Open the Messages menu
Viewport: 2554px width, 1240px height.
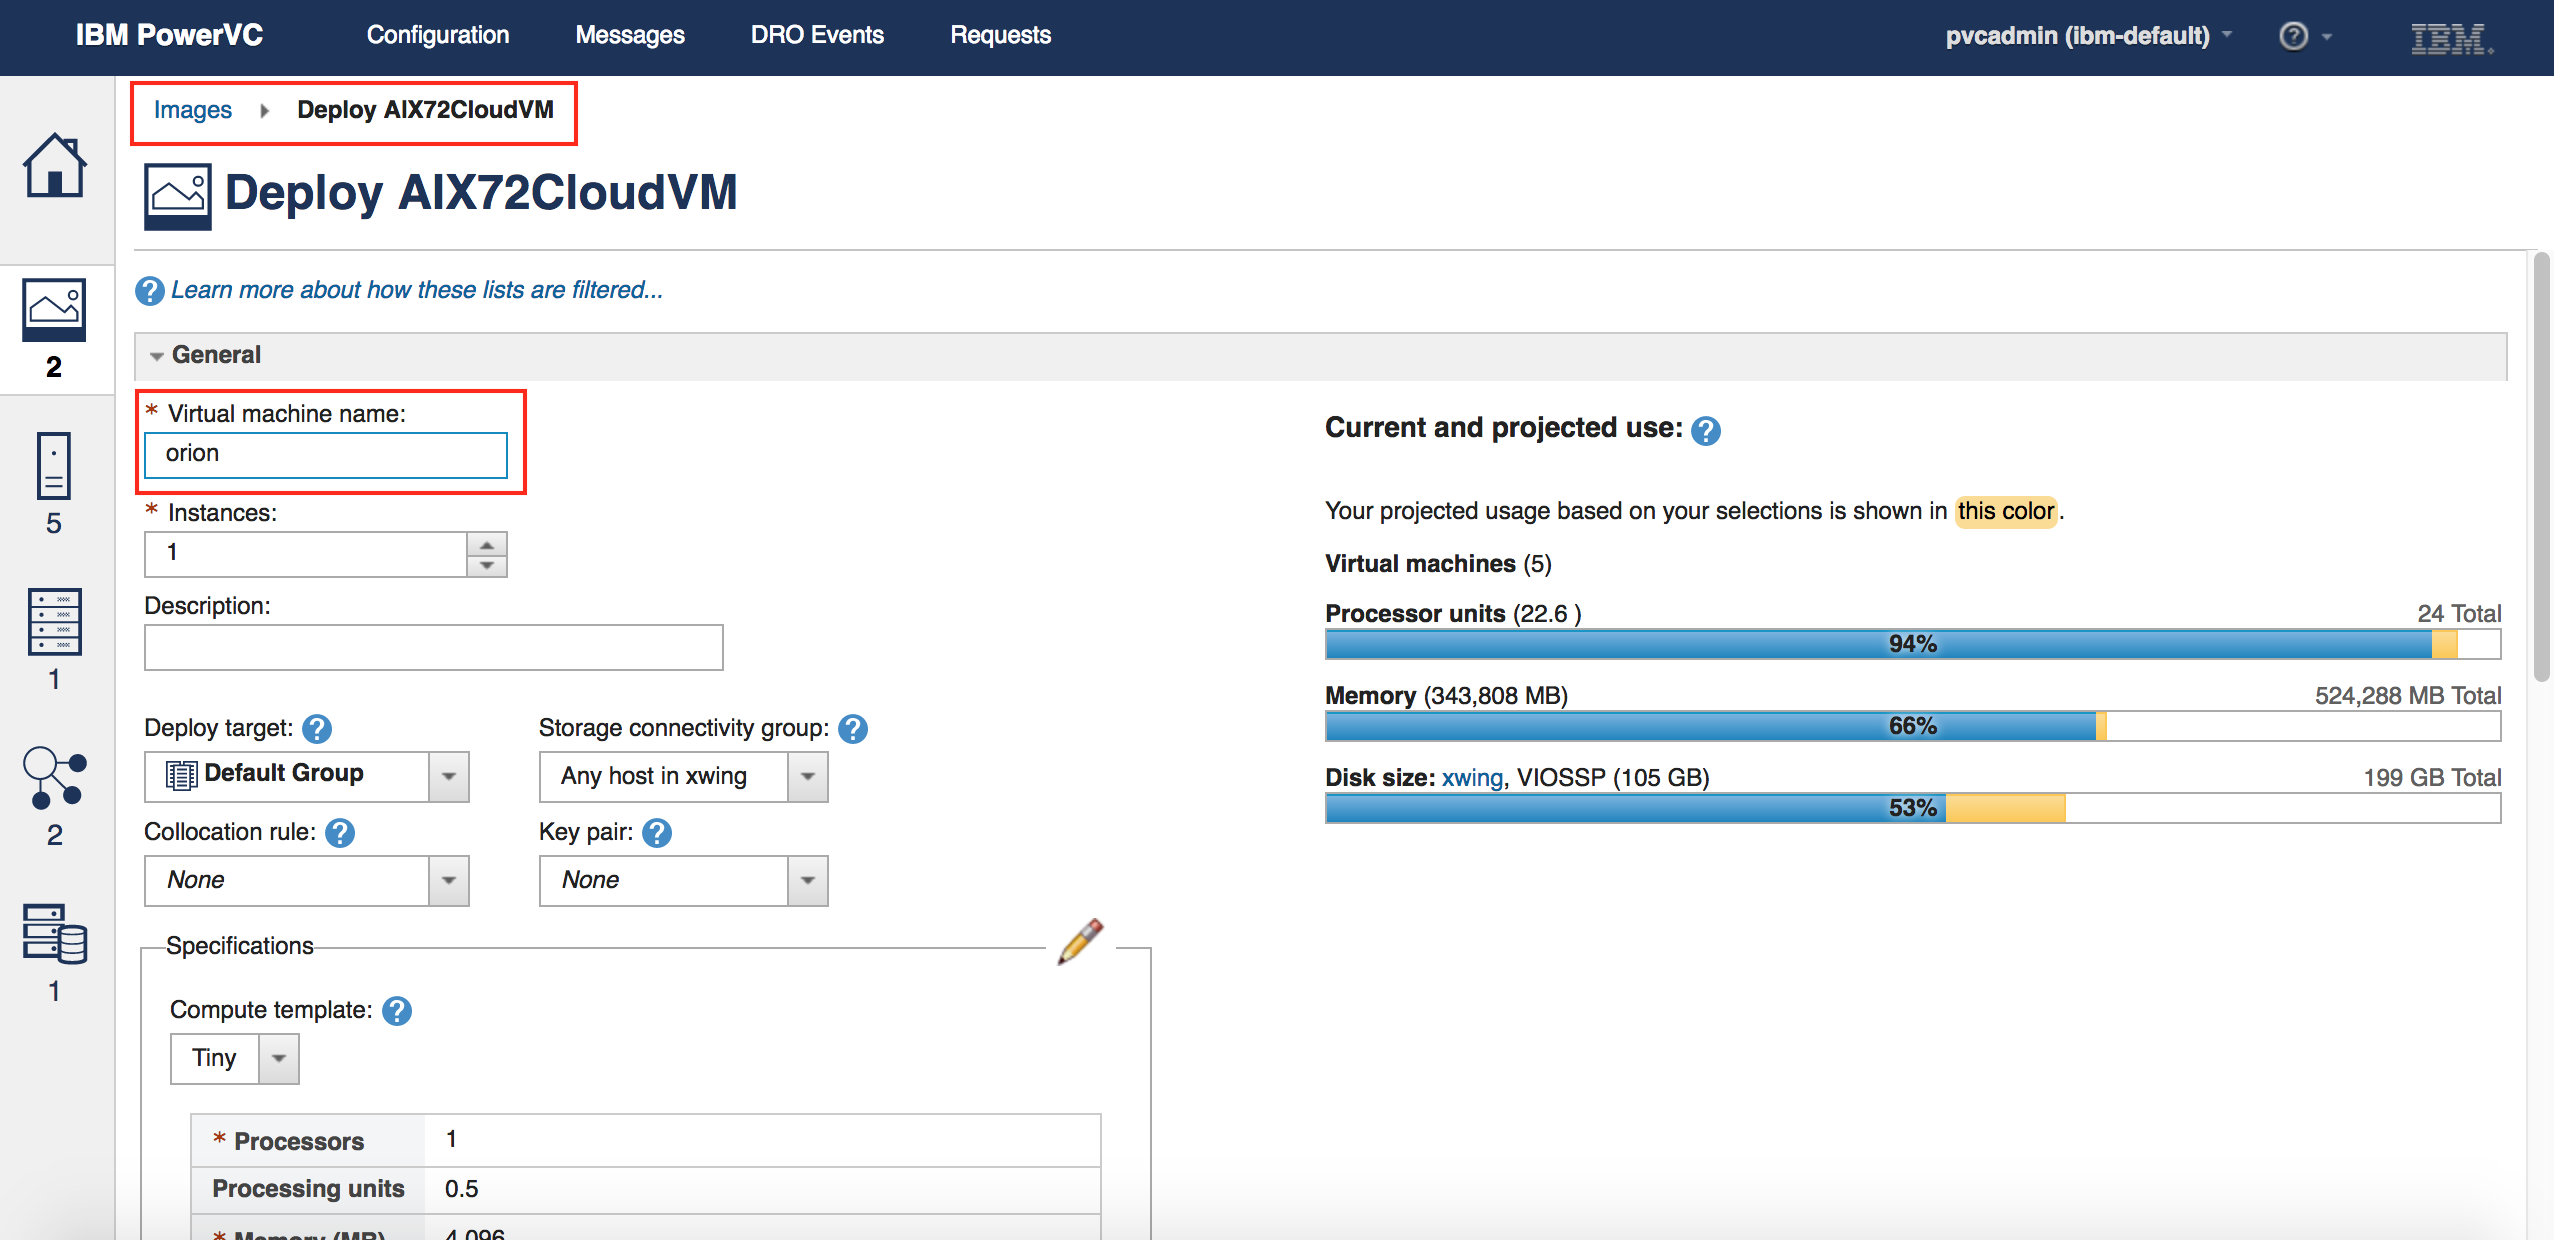click(x=630, y=36)
